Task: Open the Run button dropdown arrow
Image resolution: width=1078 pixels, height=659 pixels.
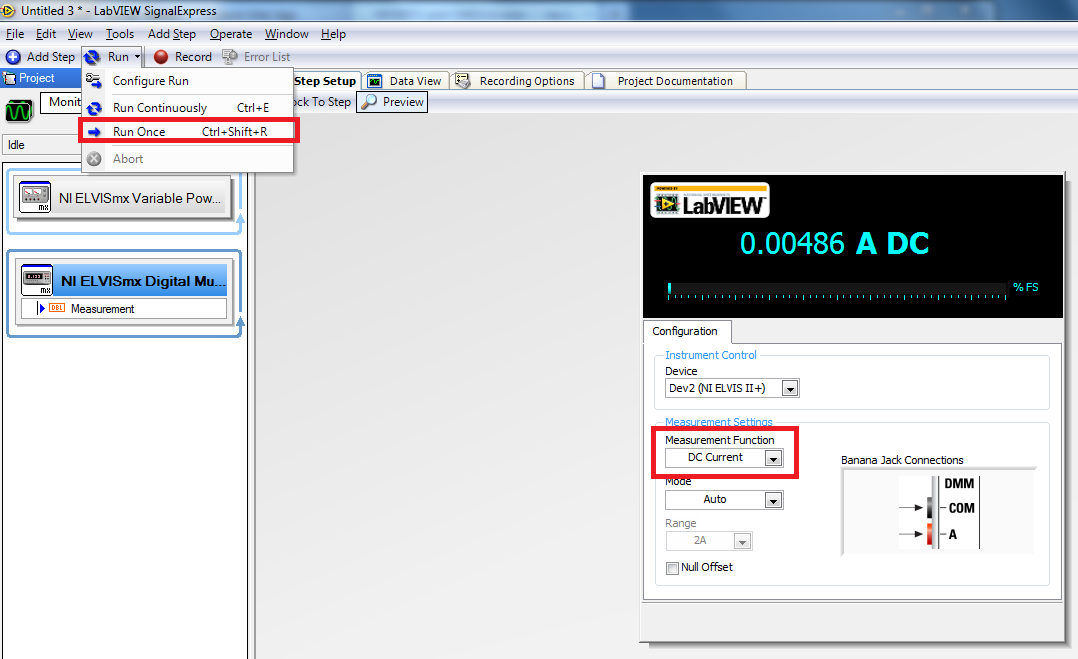Action: (138, 57)
